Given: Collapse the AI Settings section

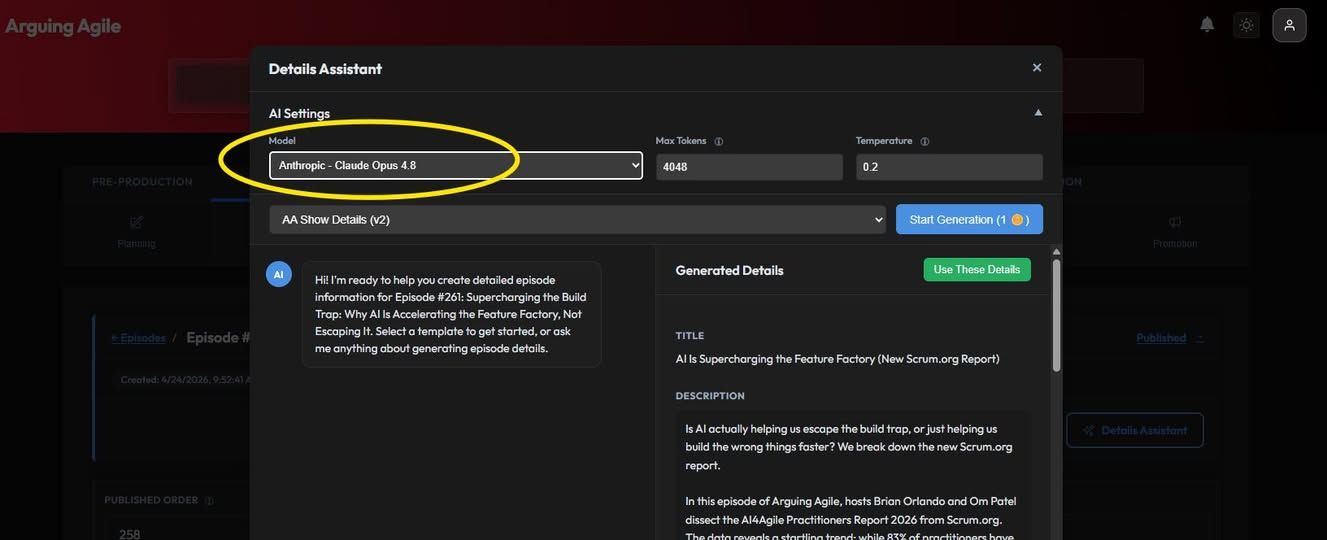Looking at the screenshot, I should (1038, 113).
